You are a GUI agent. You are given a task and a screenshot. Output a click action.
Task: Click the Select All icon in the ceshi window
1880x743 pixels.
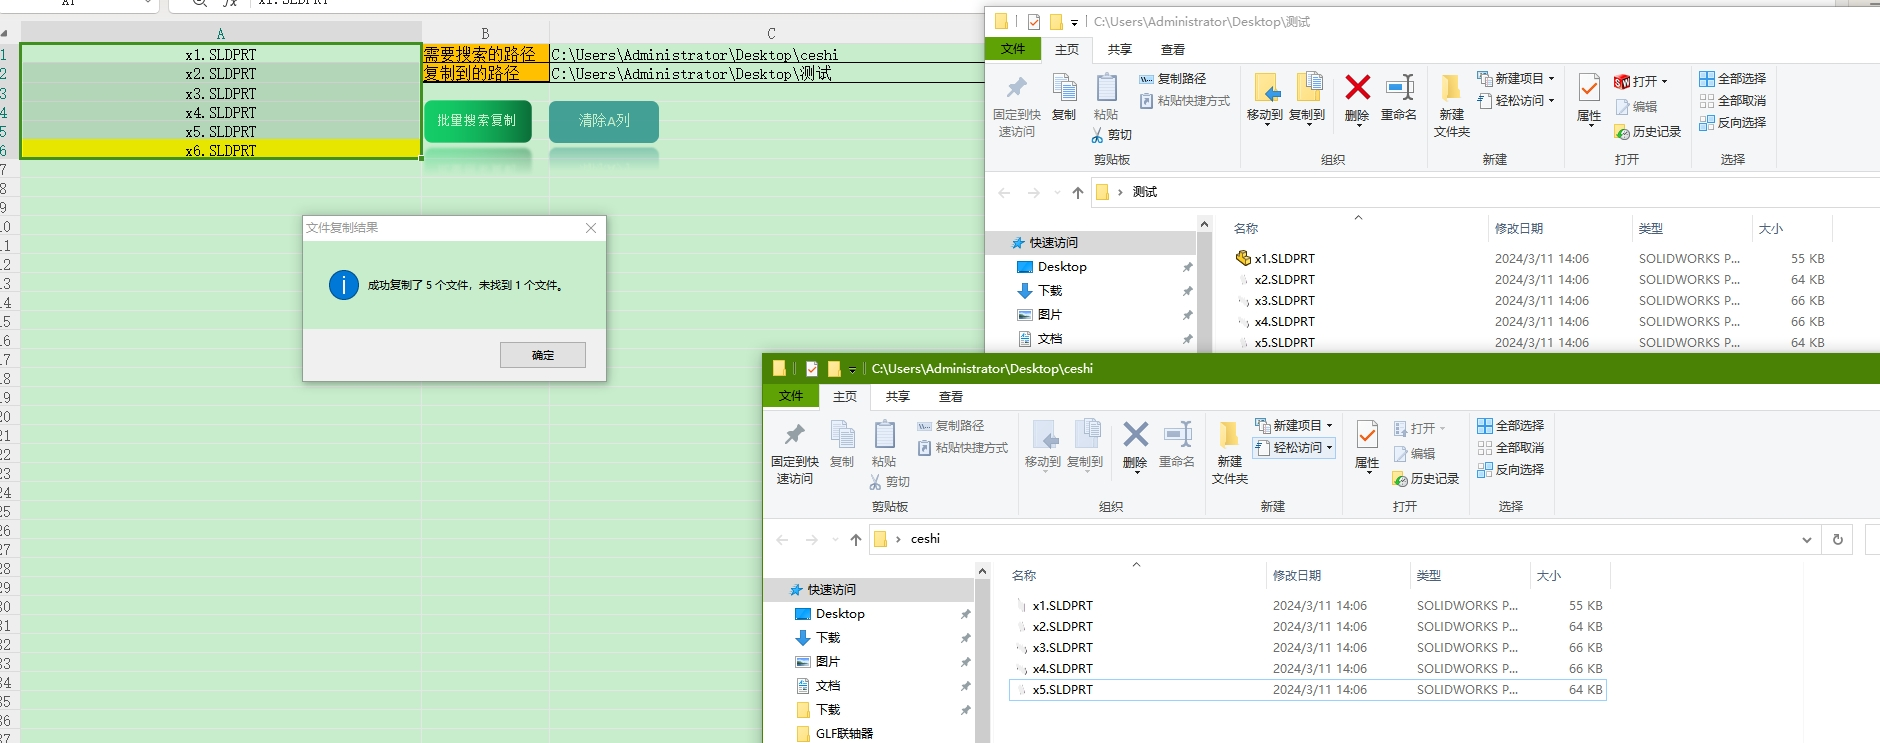coord(1485,426)
